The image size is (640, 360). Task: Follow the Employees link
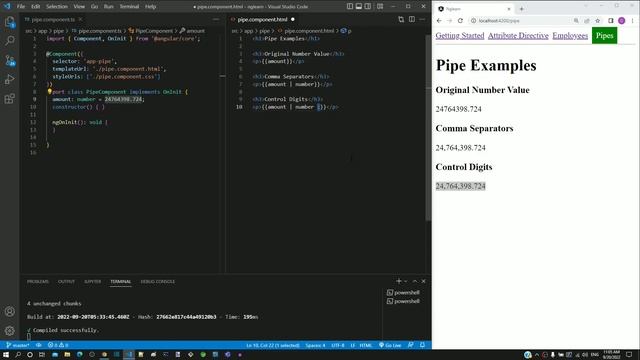coord(570,36)
